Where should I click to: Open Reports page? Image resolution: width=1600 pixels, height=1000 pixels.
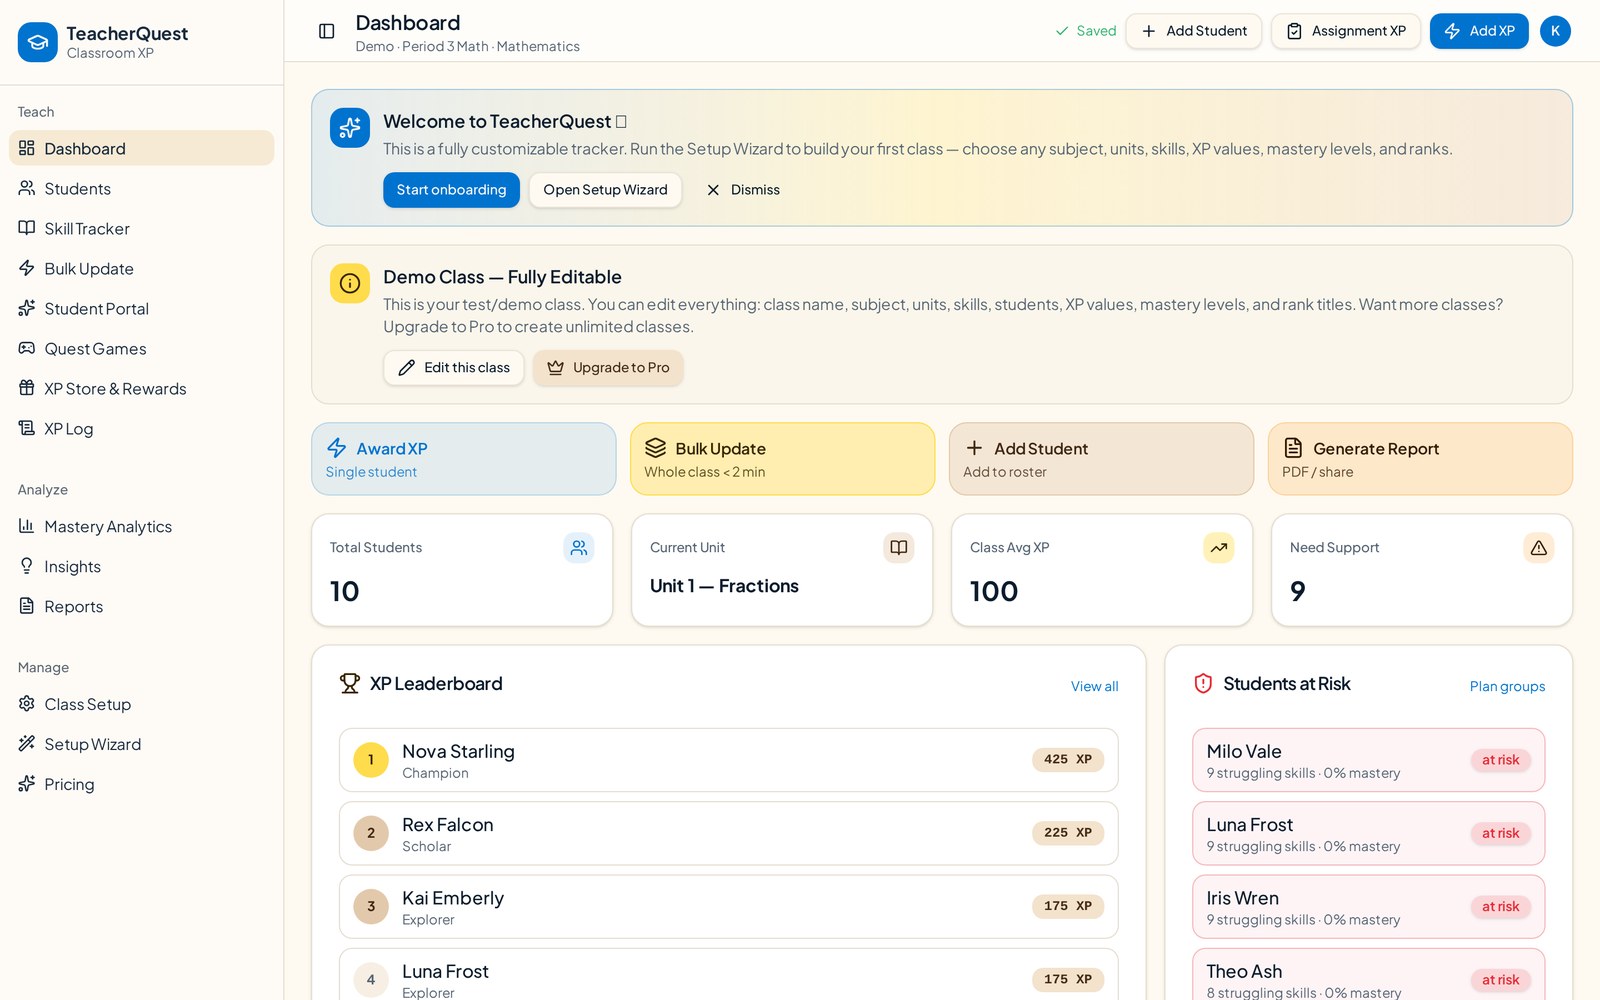click(141, 606)
